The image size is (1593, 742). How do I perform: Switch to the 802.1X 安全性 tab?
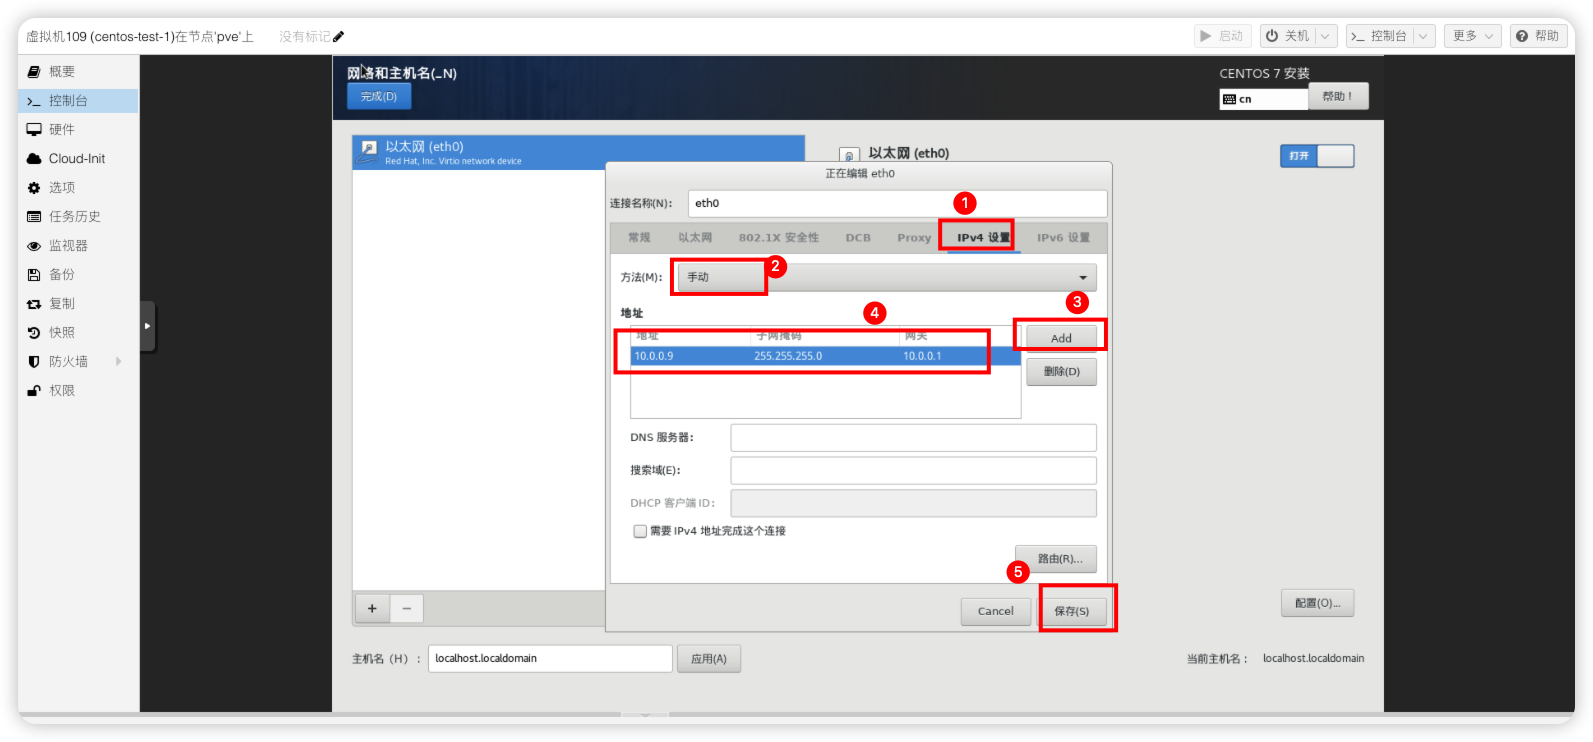click(x=779, y=238)
